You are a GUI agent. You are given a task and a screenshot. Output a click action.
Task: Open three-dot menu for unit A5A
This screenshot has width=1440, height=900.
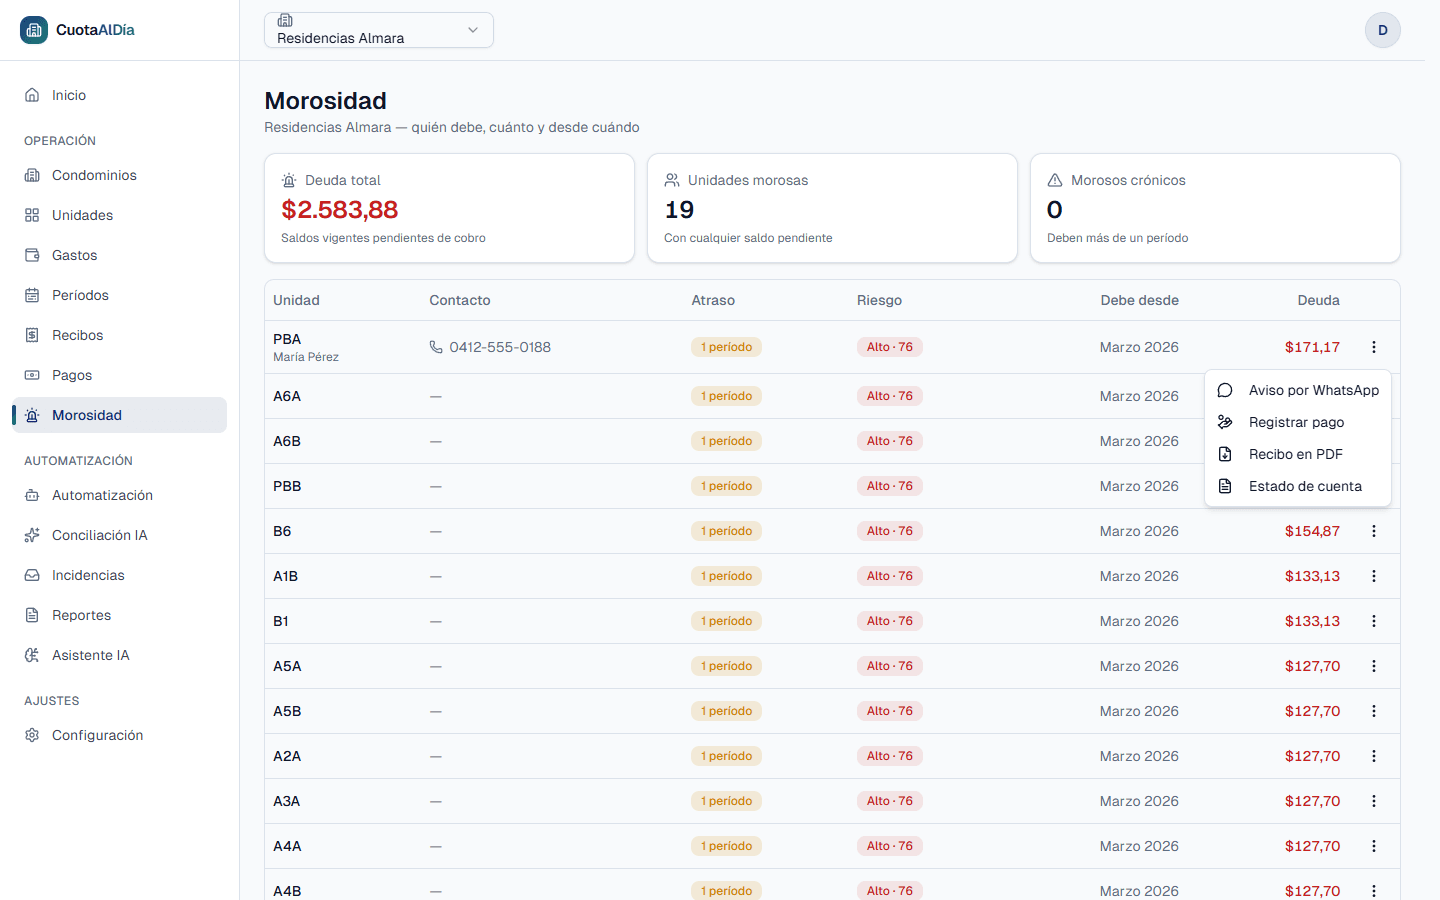tap(1374, 666)
